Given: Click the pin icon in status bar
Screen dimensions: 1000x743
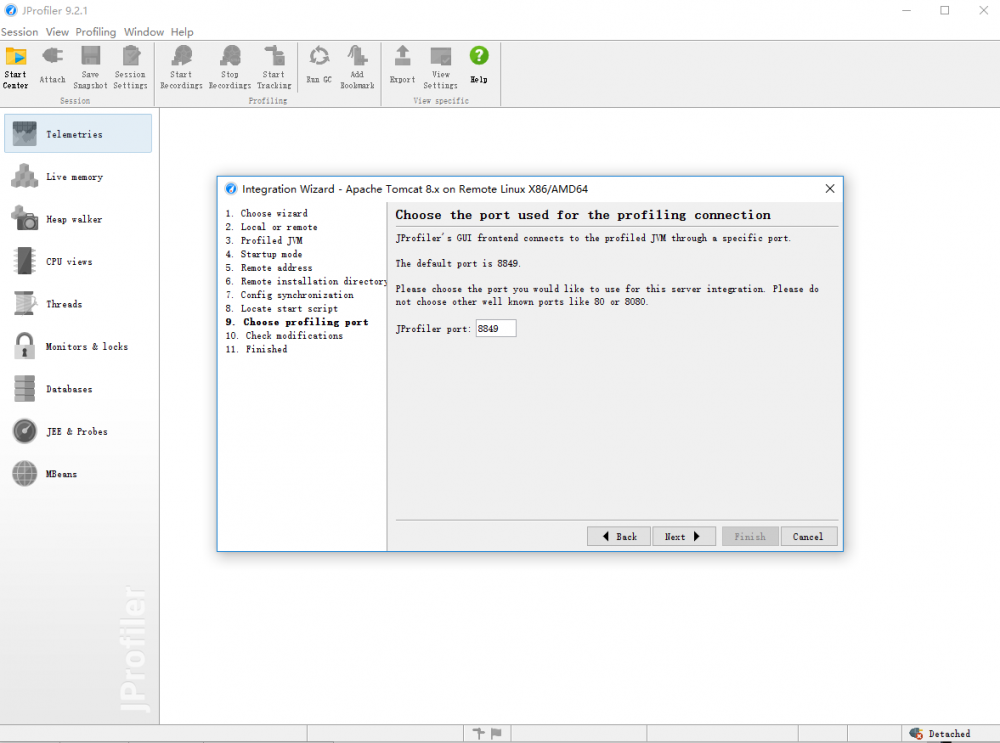Looking at the screenshot, I should [x=478, y=733].
